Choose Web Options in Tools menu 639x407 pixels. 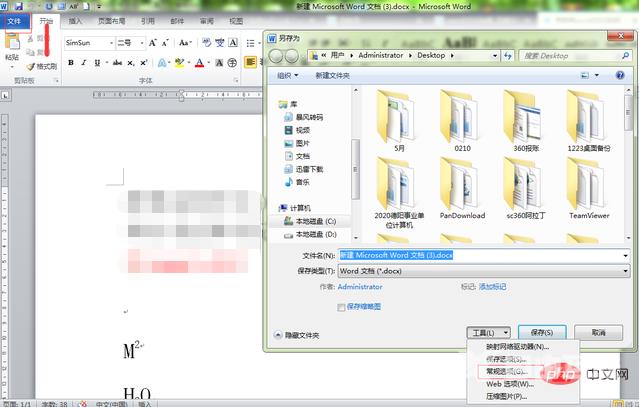pyautogui.click(x=510, y=383)
